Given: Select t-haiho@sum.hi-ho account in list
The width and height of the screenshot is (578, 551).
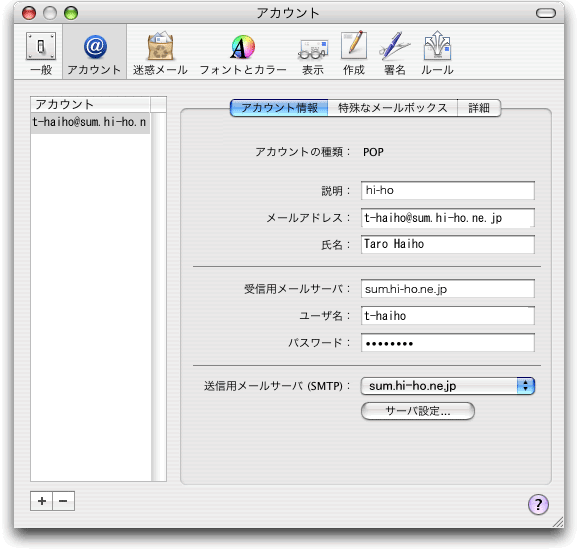Looking at the screenshot, I should click(90, 122).
